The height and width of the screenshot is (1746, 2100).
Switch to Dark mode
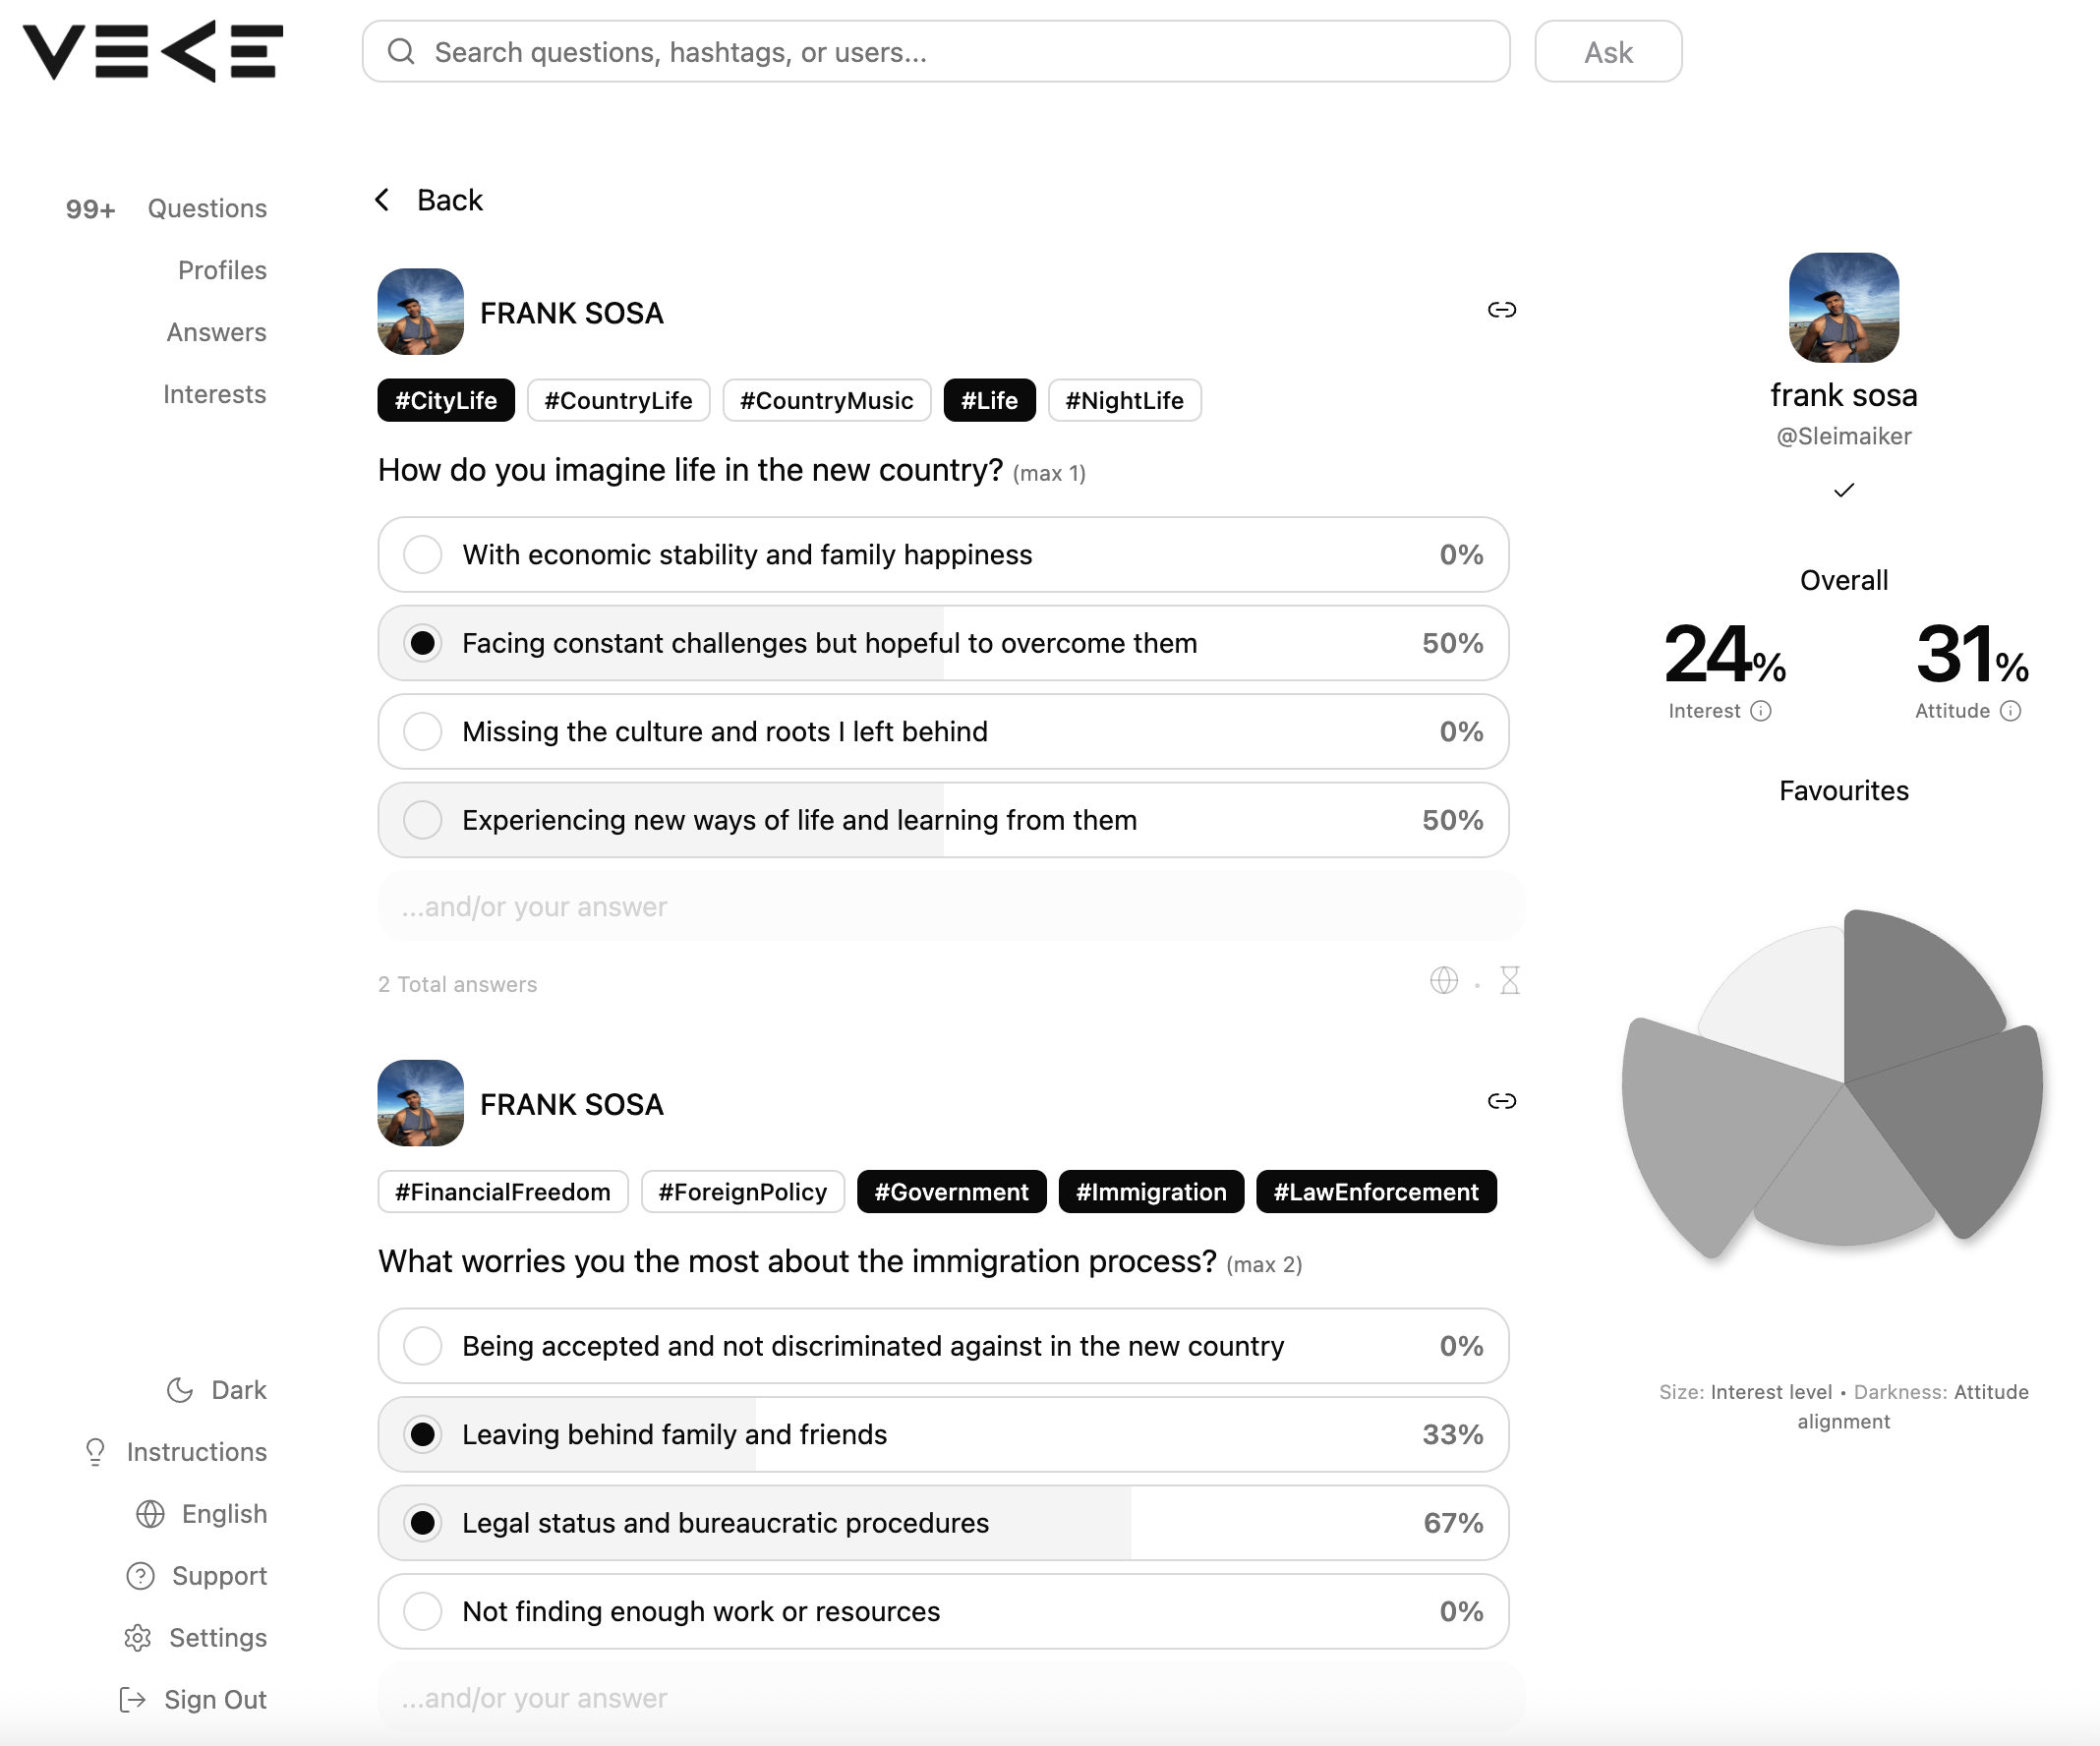[216, 1390]
